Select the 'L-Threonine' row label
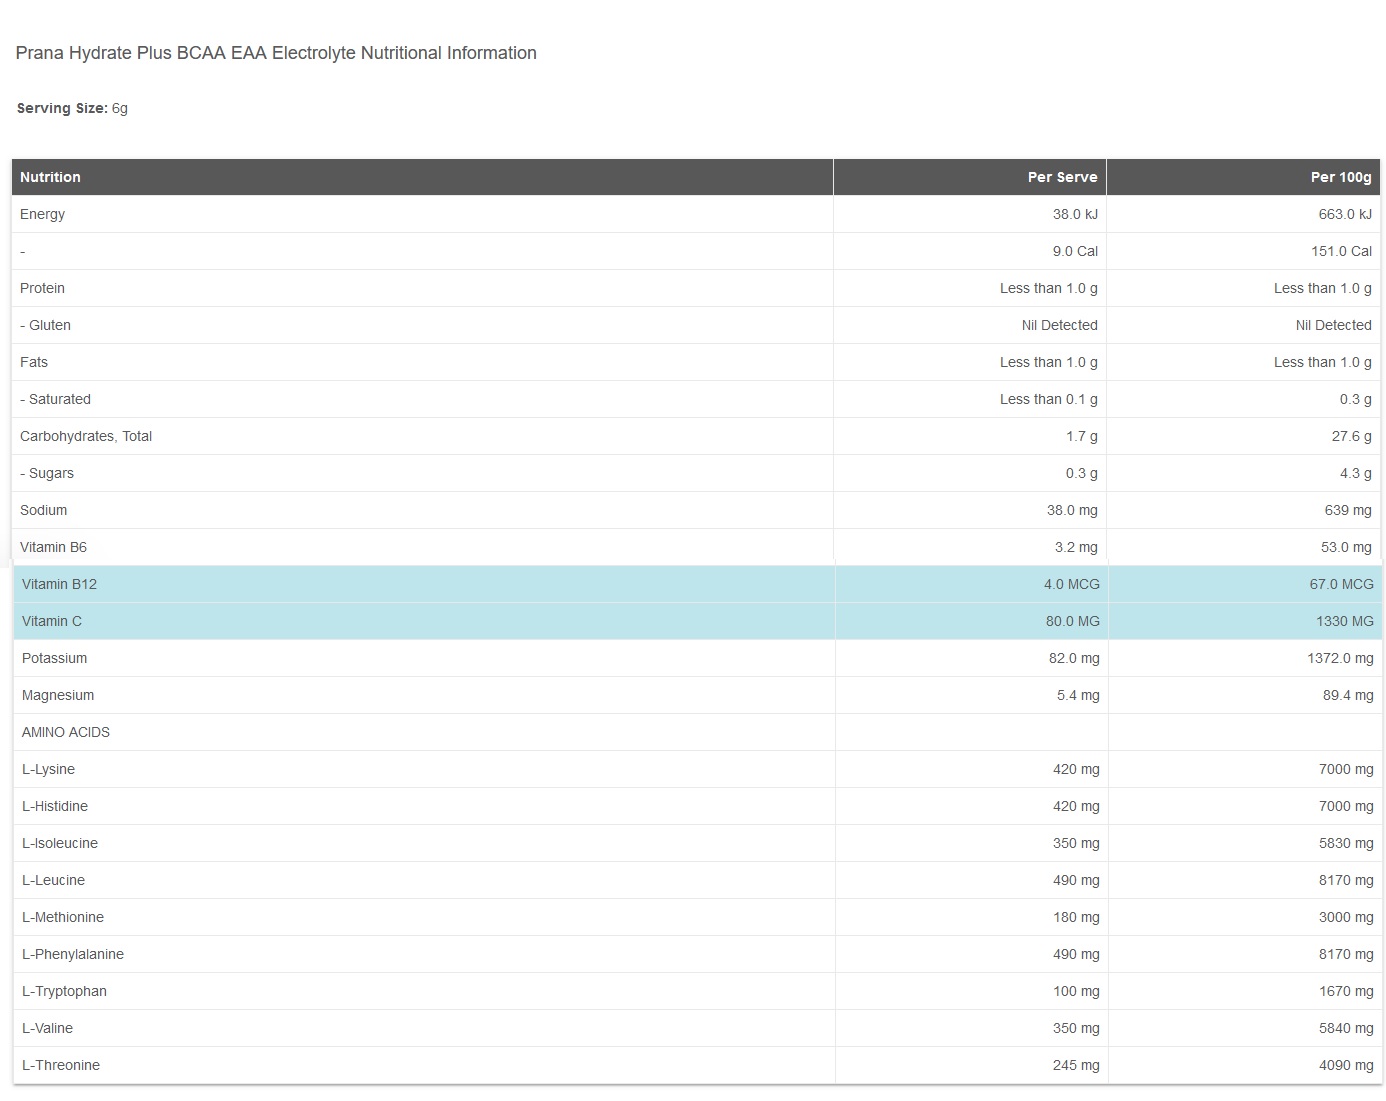Image resolution: width=1386 pixels, height=1101 pixels. point(61,1065)
